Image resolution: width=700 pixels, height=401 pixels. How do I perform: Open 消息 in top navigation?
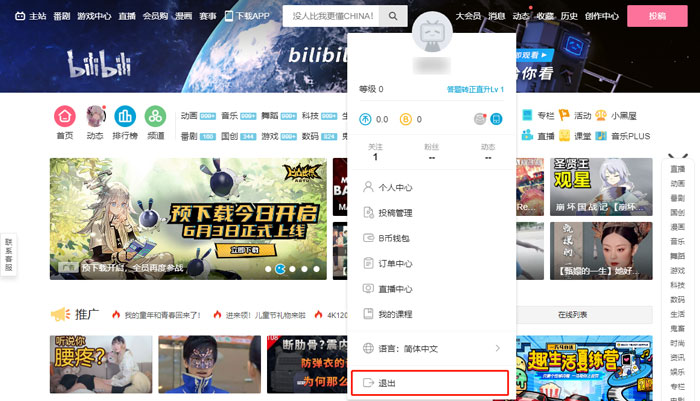pos(496,16)
